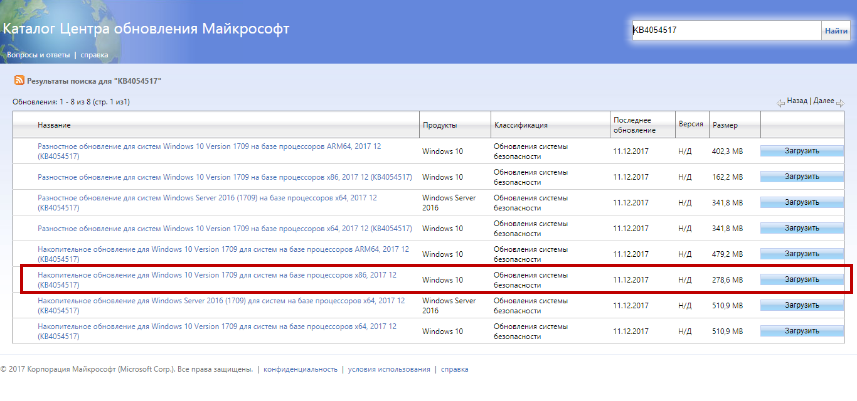Sort by the Продукты column header
The width and height of the screenshot is (857, 401).
pos(440,125)
